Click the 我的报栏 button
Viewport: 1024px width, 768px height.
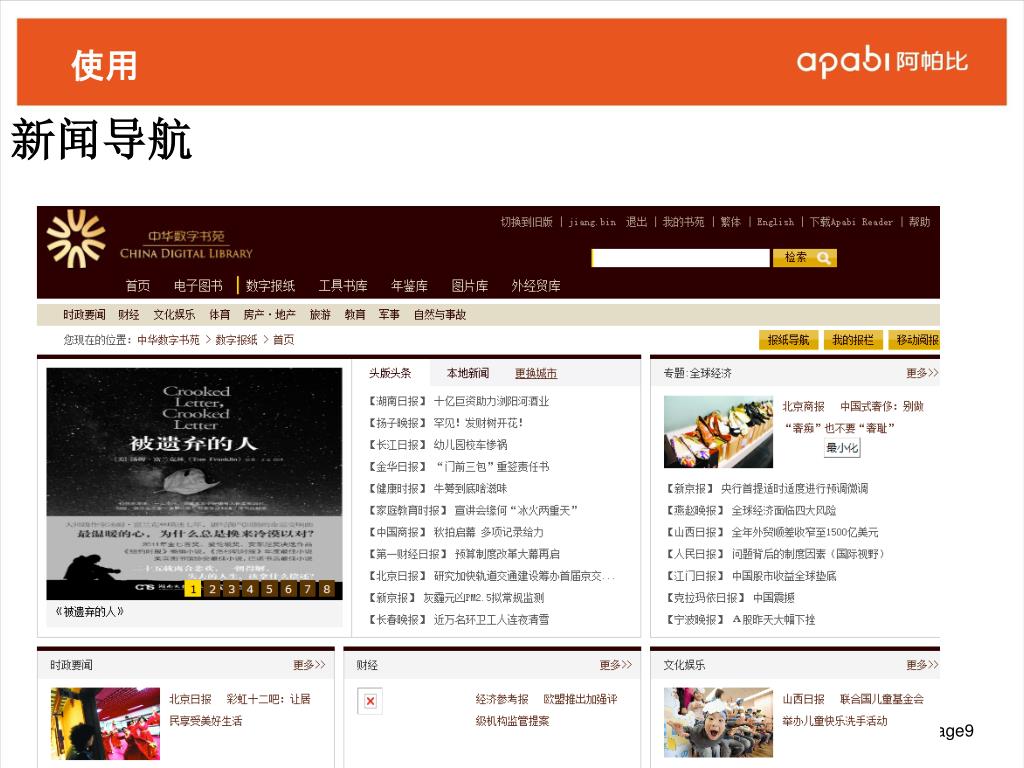click(x=853, y=340)
